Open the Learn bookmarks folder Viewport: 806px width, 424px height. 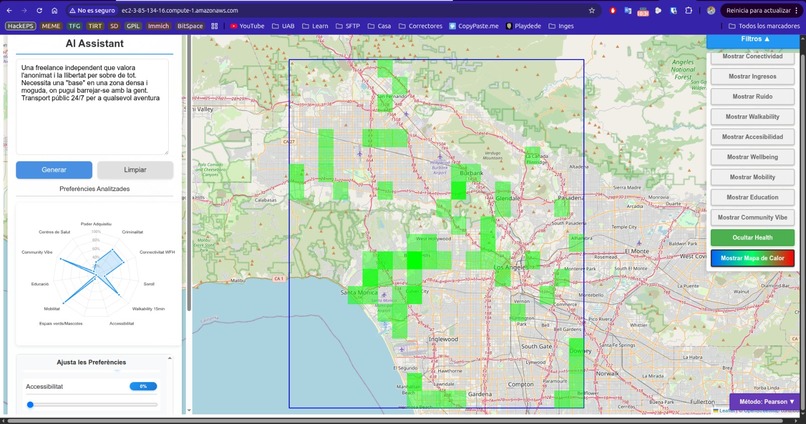[315, 26]
